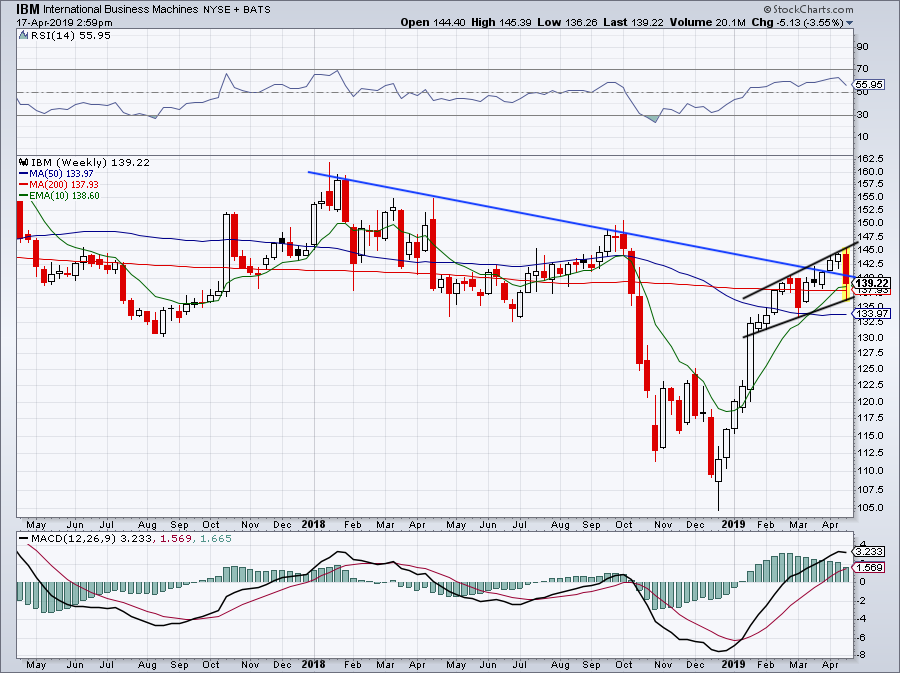Click the 3.233 MACD value tag
The image size is (900, 673).
coord(869,551)
